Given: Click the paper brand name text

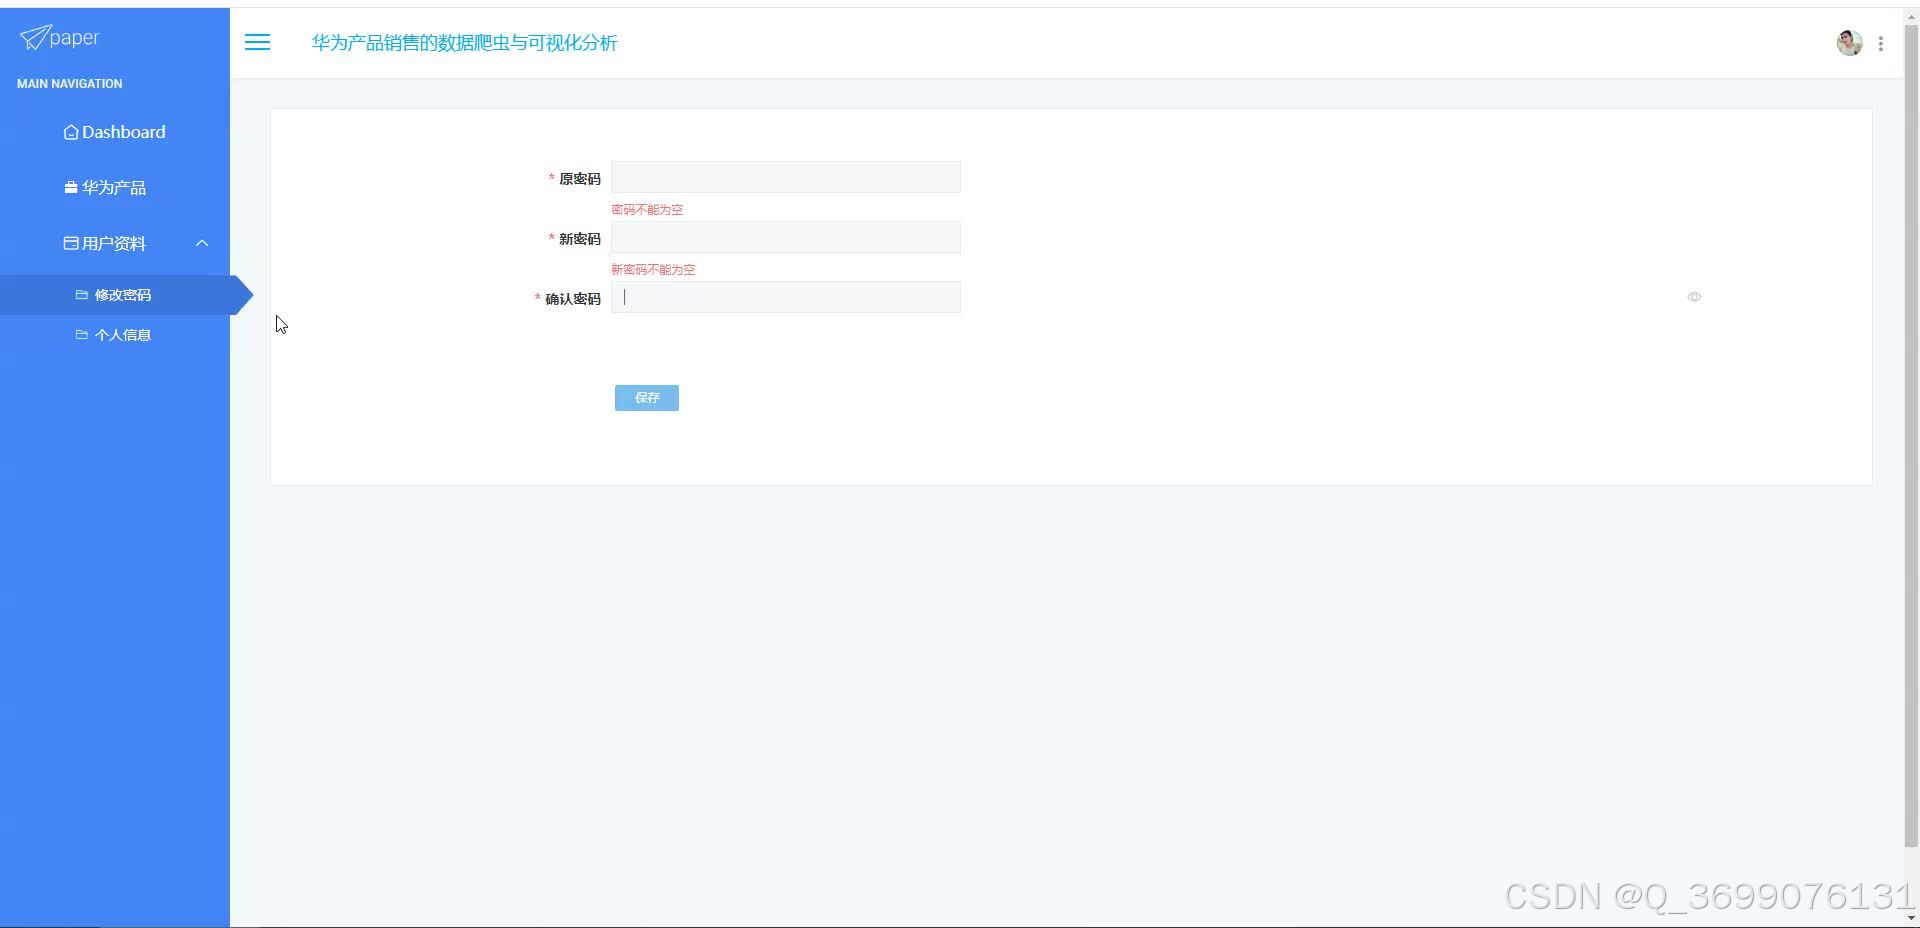Looking at the screenshot, I should coord(74,38).
